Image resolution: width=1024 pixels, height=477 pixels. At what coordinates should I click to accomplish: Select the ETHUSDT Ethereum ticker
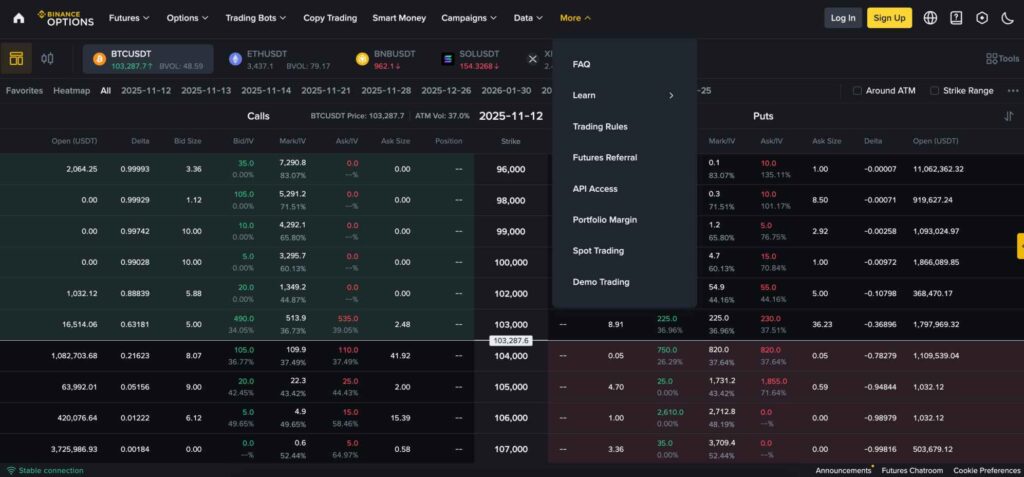(x=280, y=59)
